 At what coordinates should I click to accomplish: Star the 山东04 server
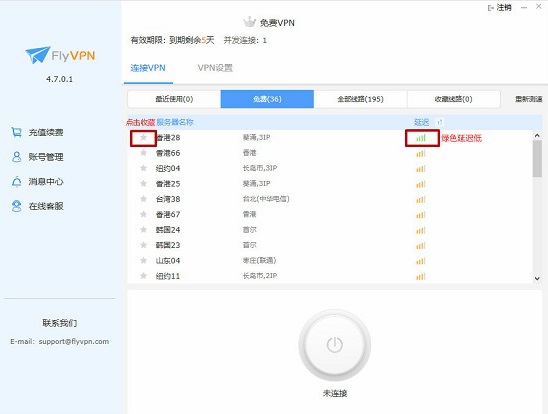coord(143,260)
